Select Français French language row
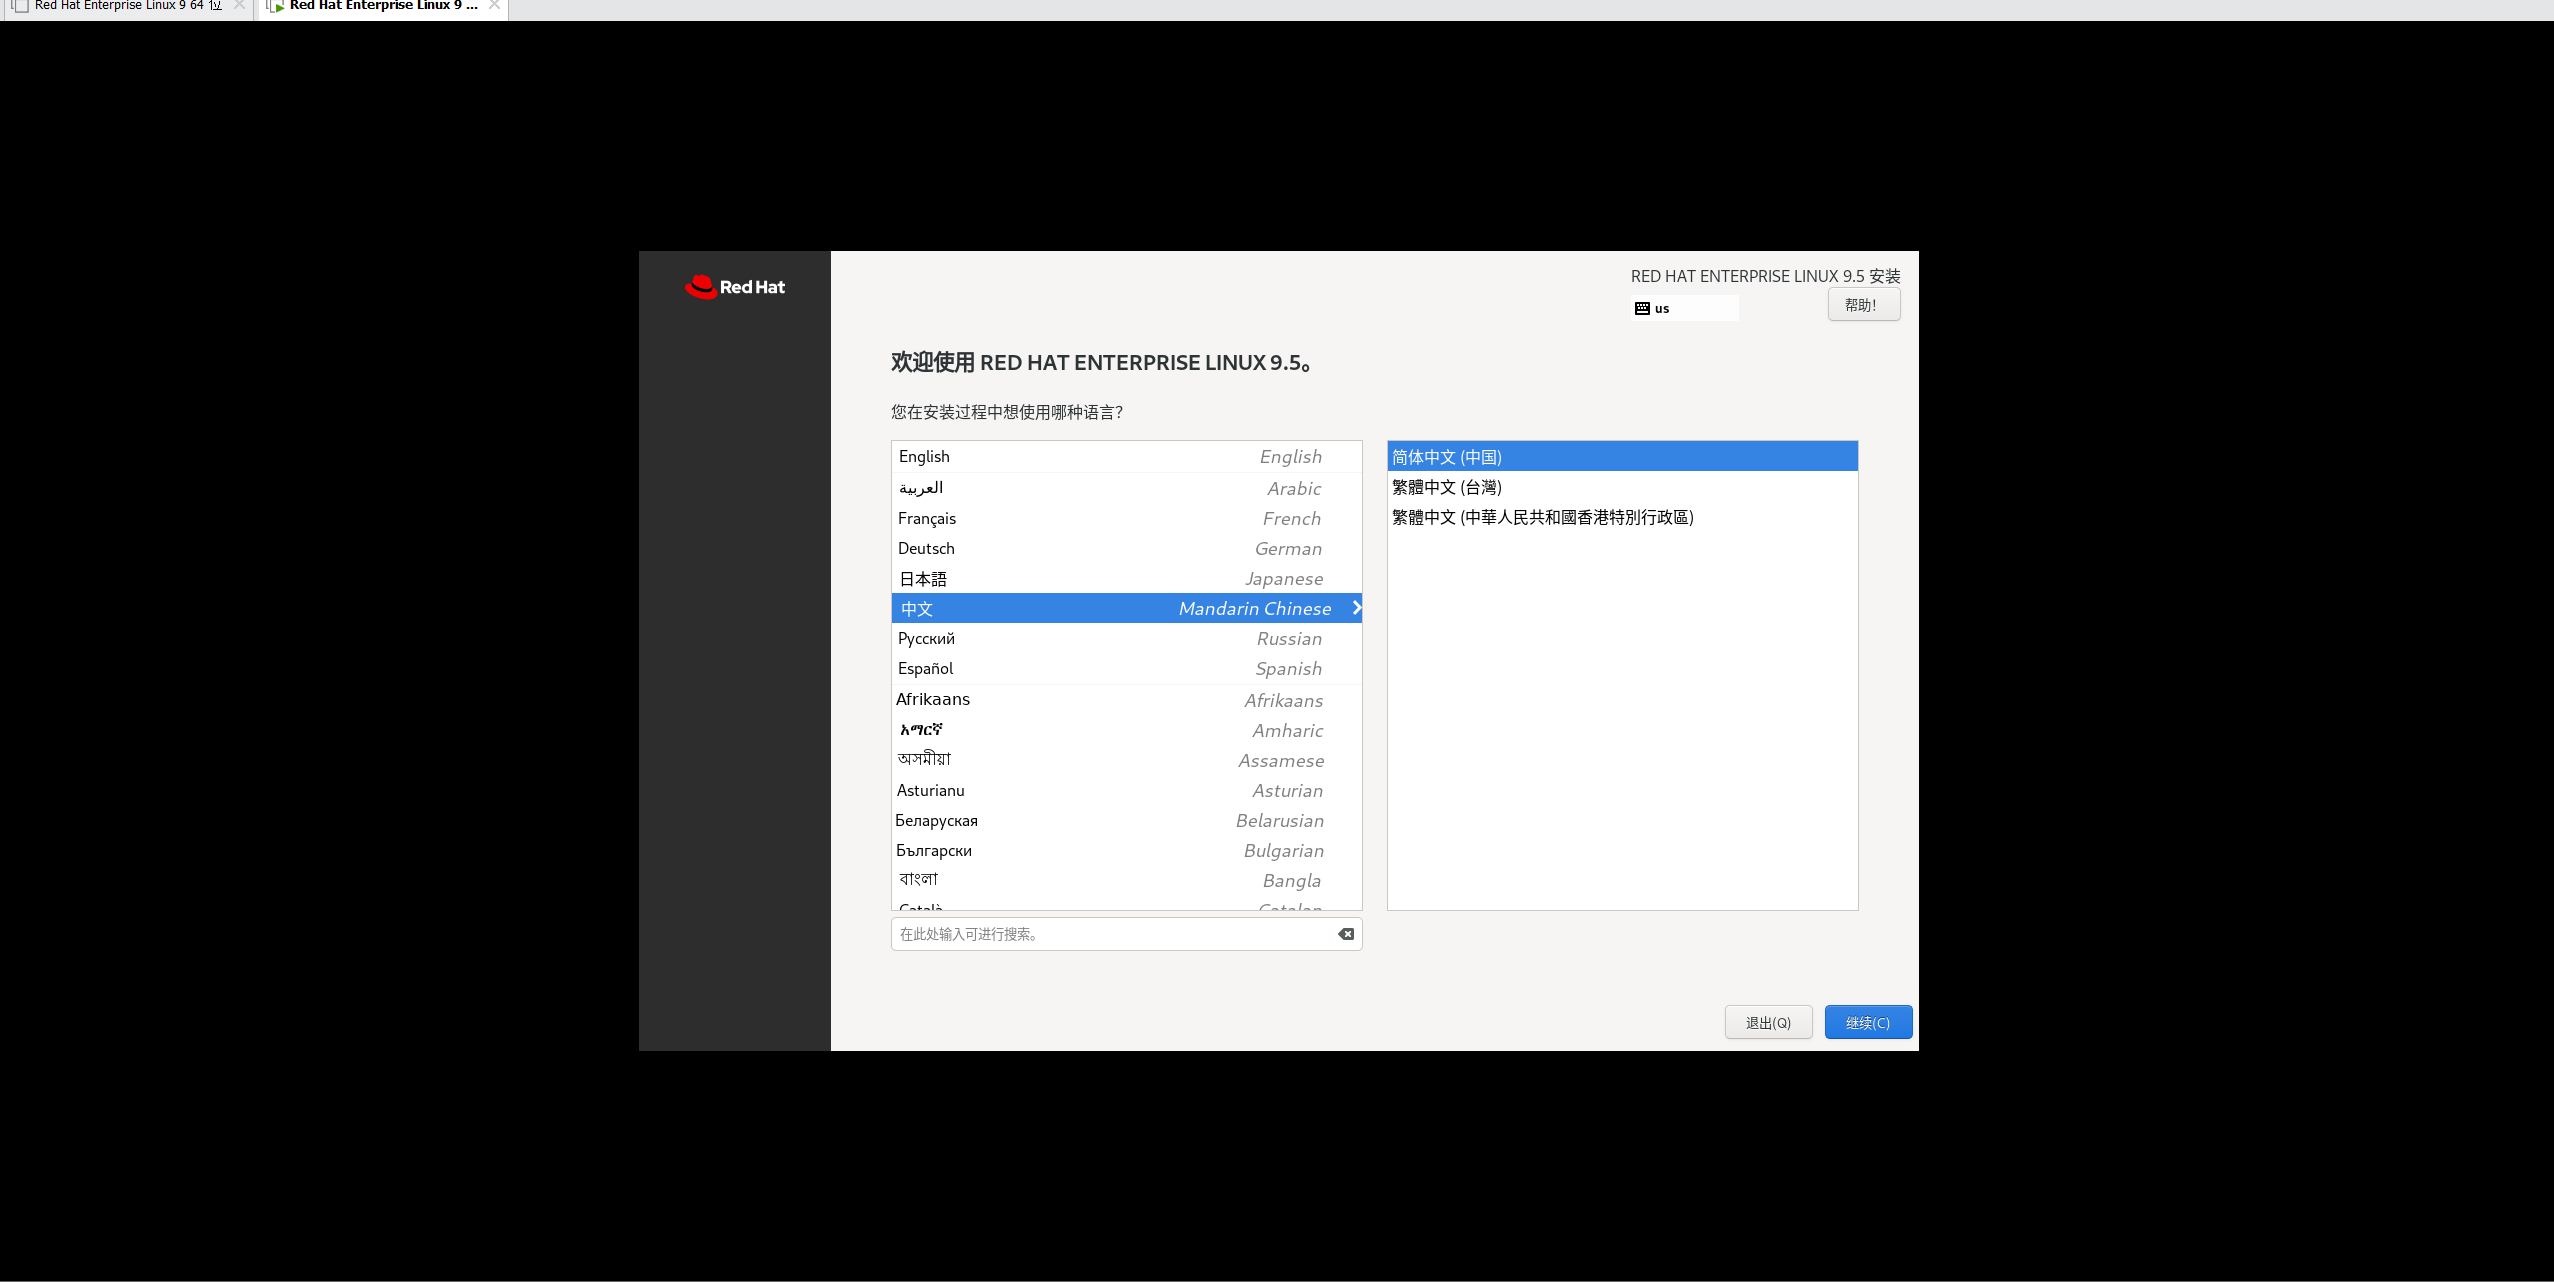This screenshot has height=1282, width=2554. 1126,518
